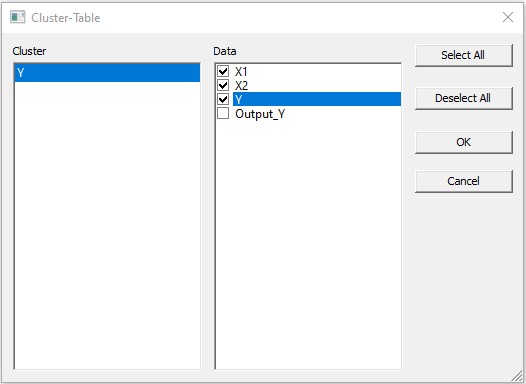Enable the Output_Y checkbox

pos(223,113)
